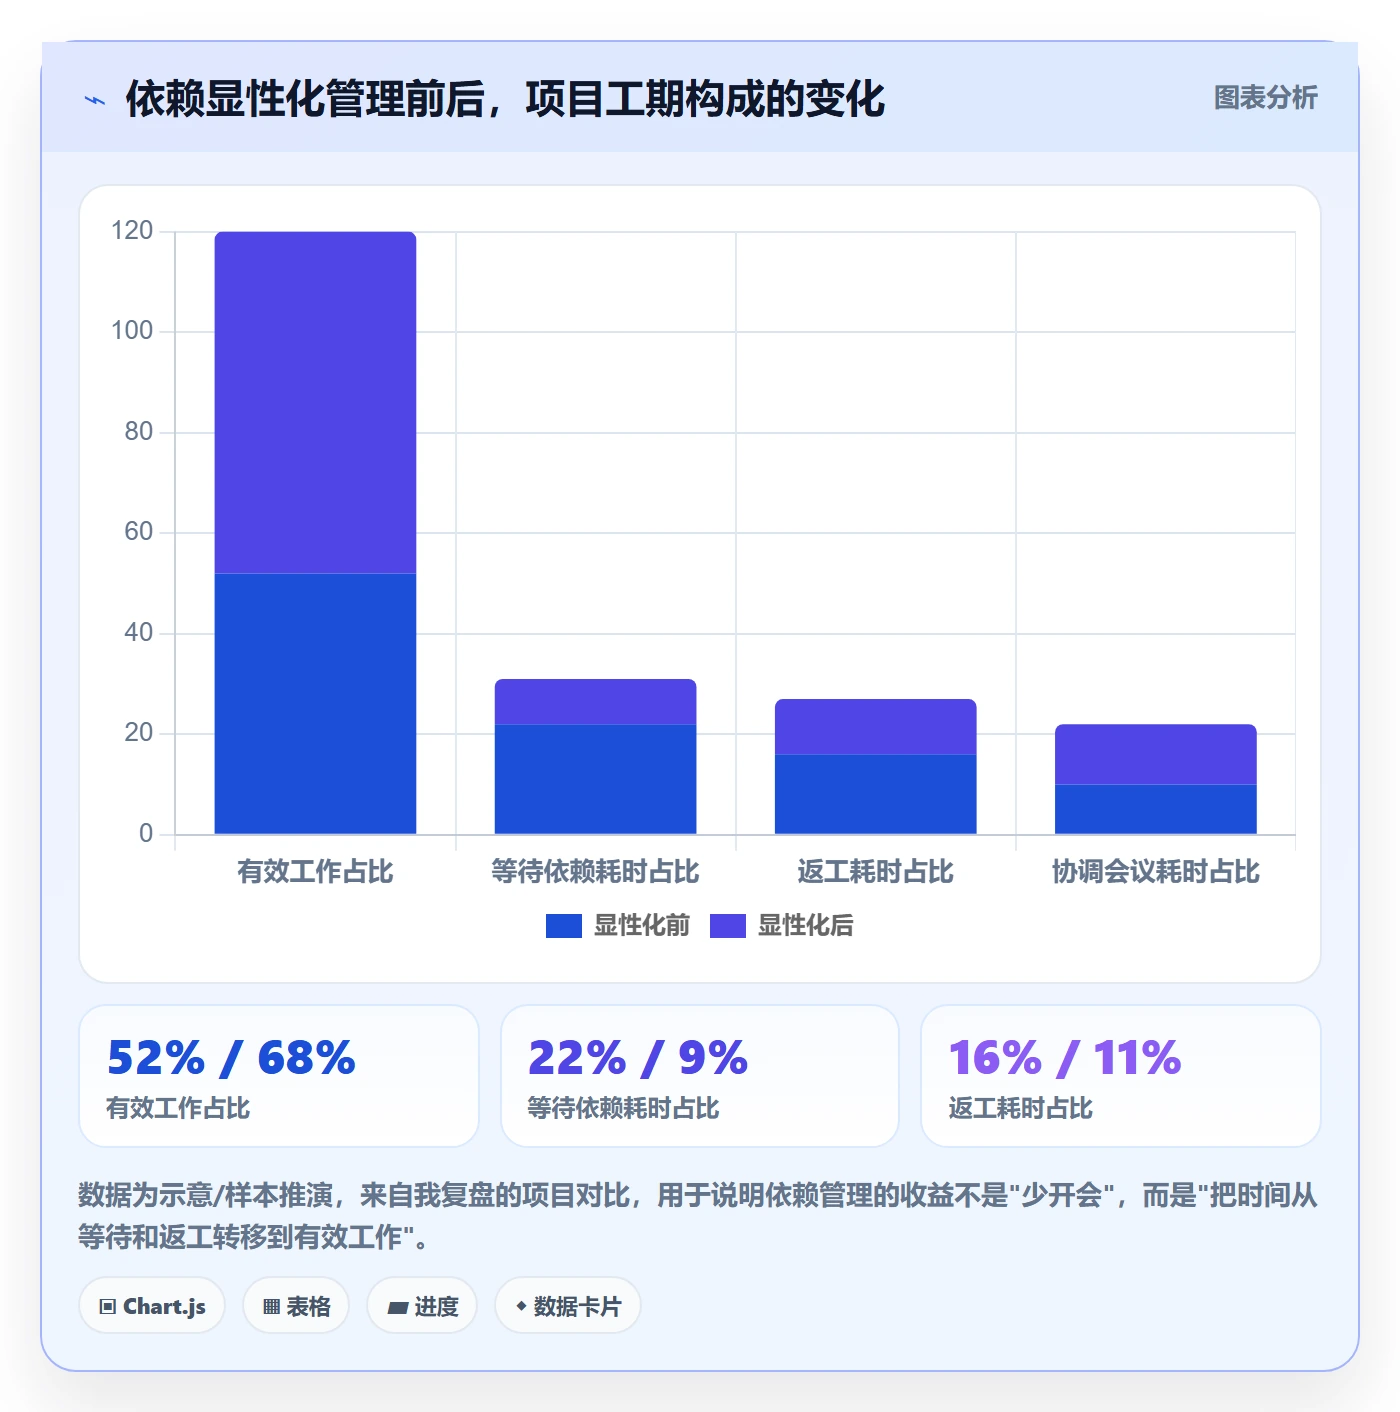
Task: Click the 协调会议耗时占比 x-axis label
Action: point(1155,872)
